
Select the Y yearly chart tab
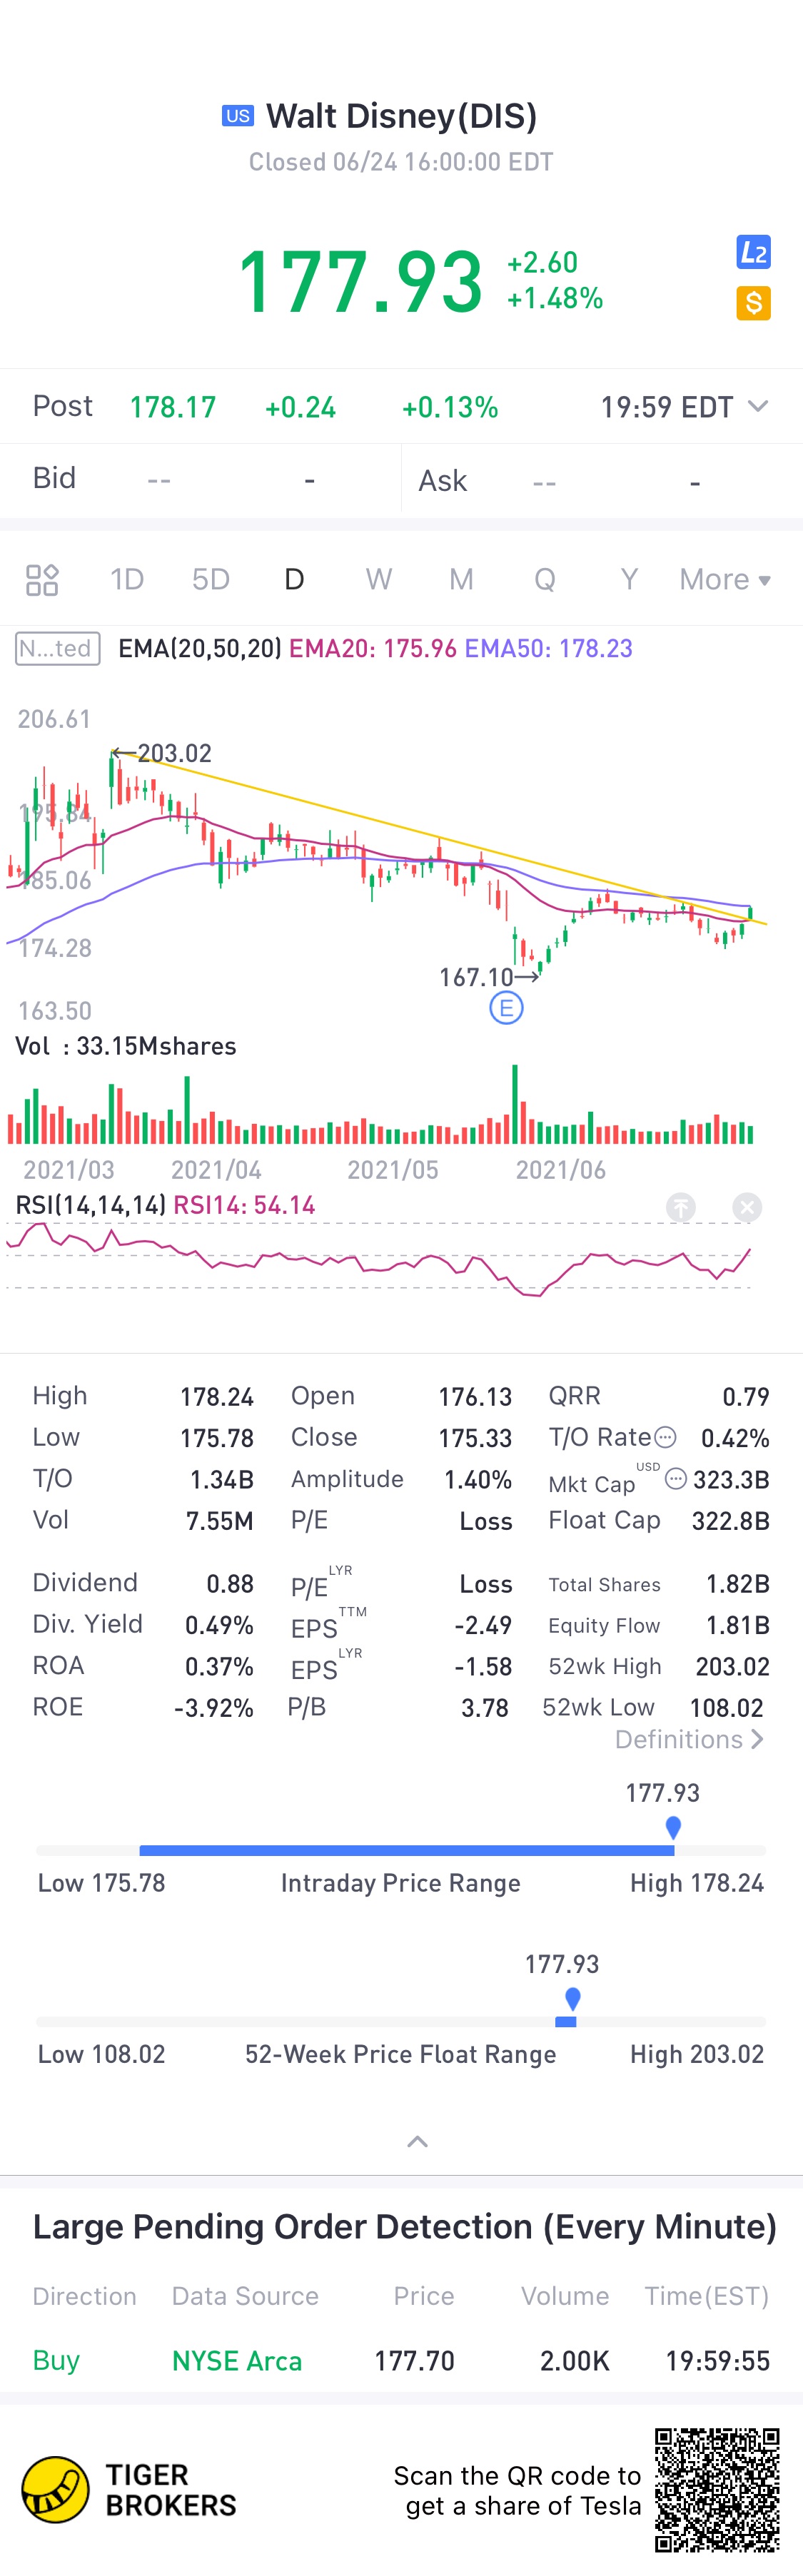(x=629, y=580)
